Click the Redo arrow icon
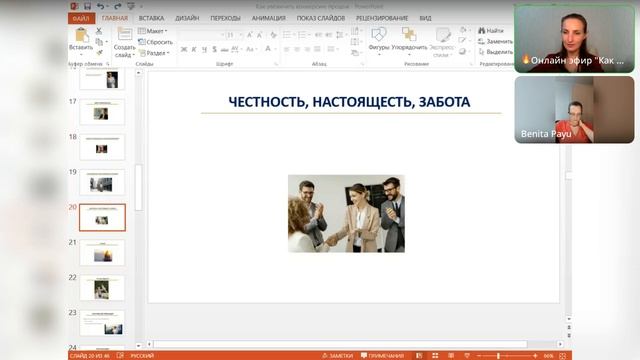Viewport: 640px width, 360px height. point(118,6)
